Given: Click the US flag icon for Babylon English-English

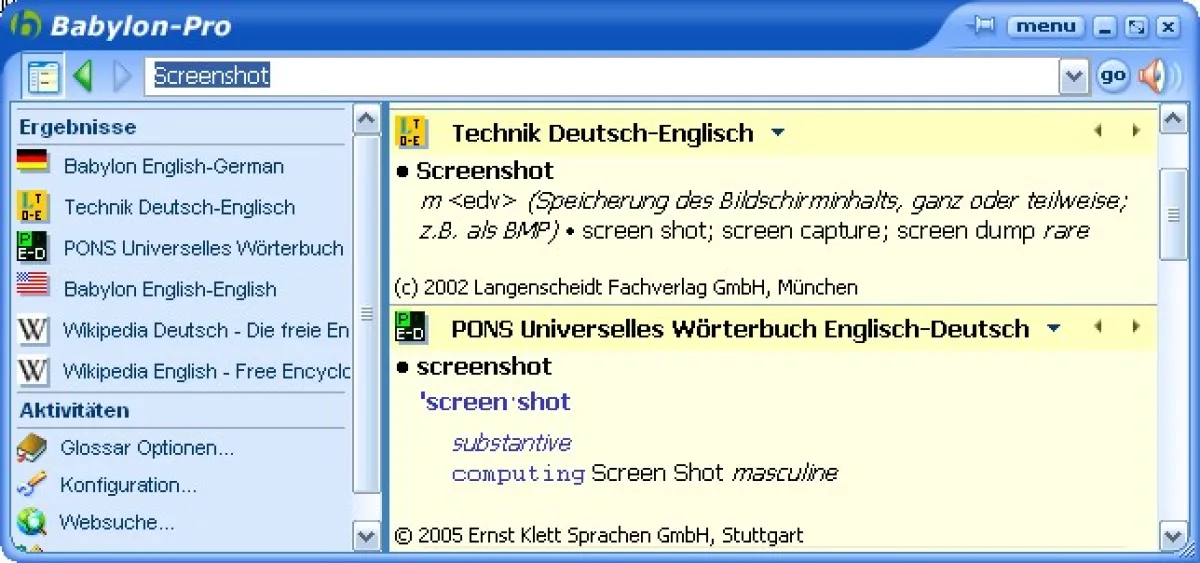Looking at the screenshot, I should click(x=33, y=285).
